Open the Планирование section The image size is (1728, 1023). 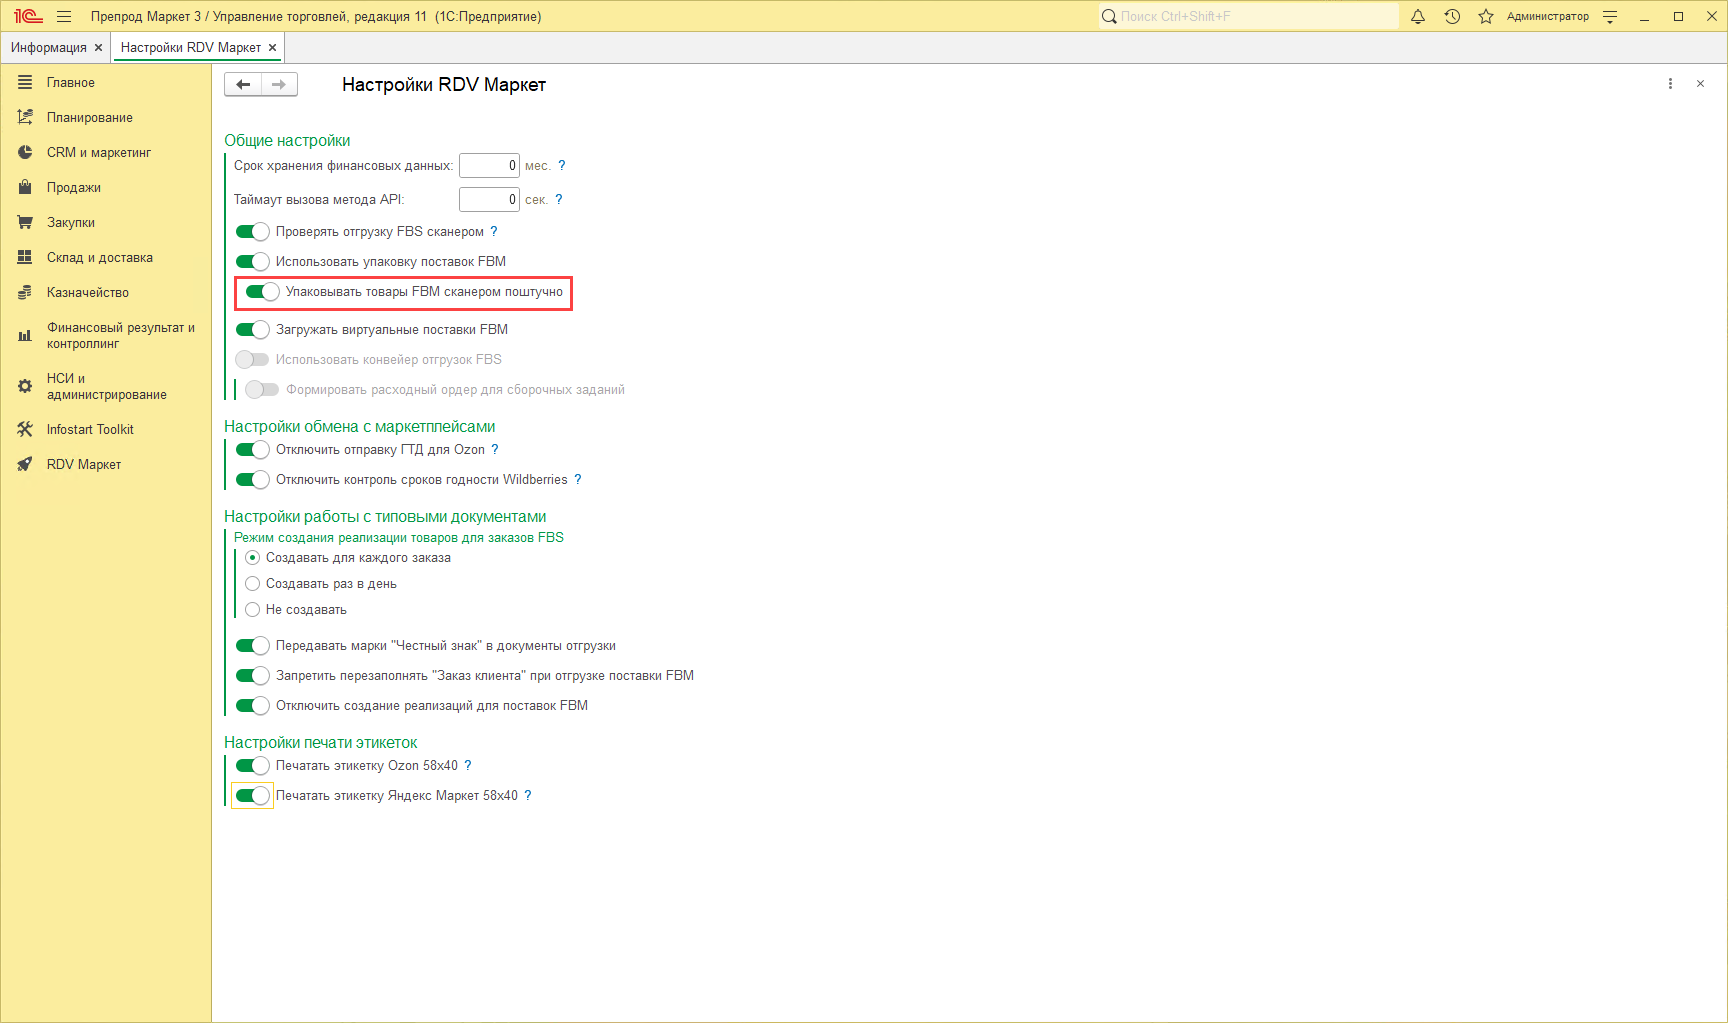[90, 117]
